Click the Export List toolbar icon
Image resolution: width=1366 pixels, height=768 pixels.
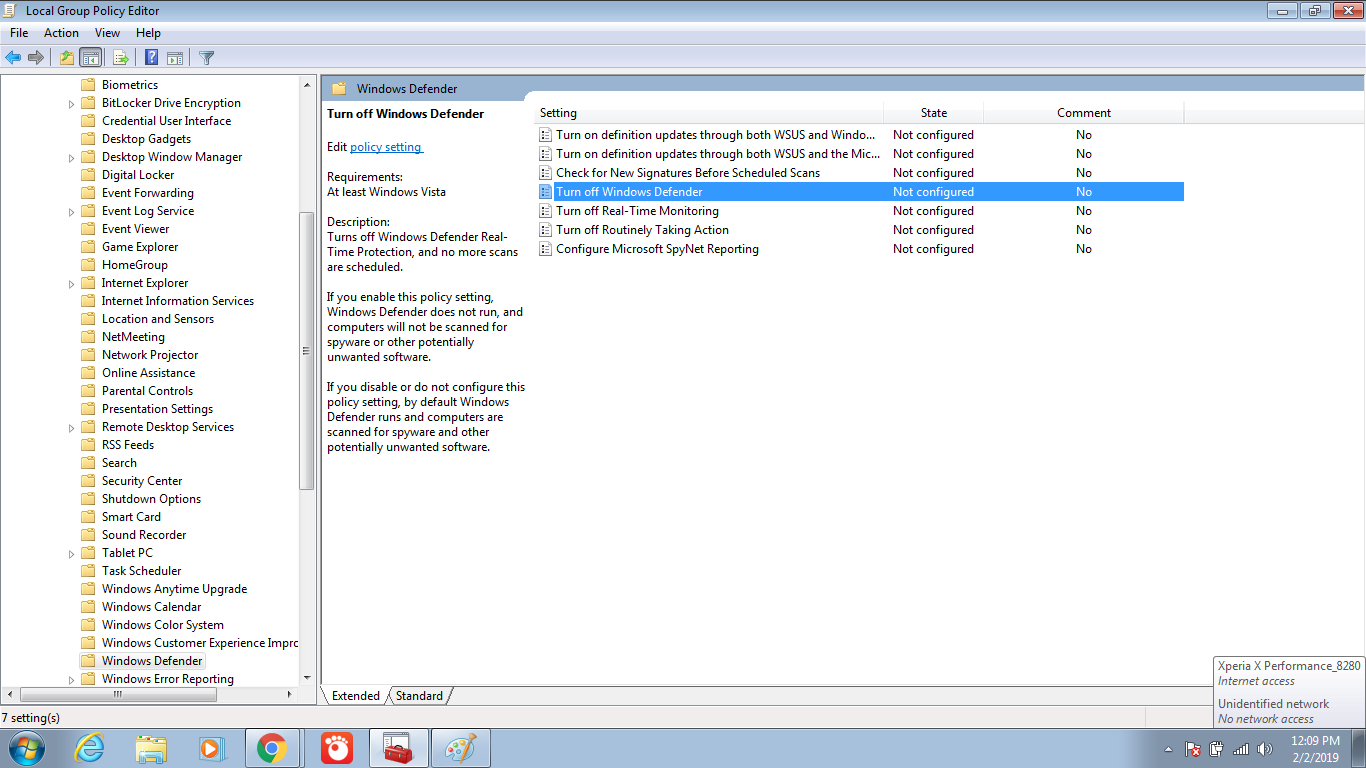[x=121, y=57]
